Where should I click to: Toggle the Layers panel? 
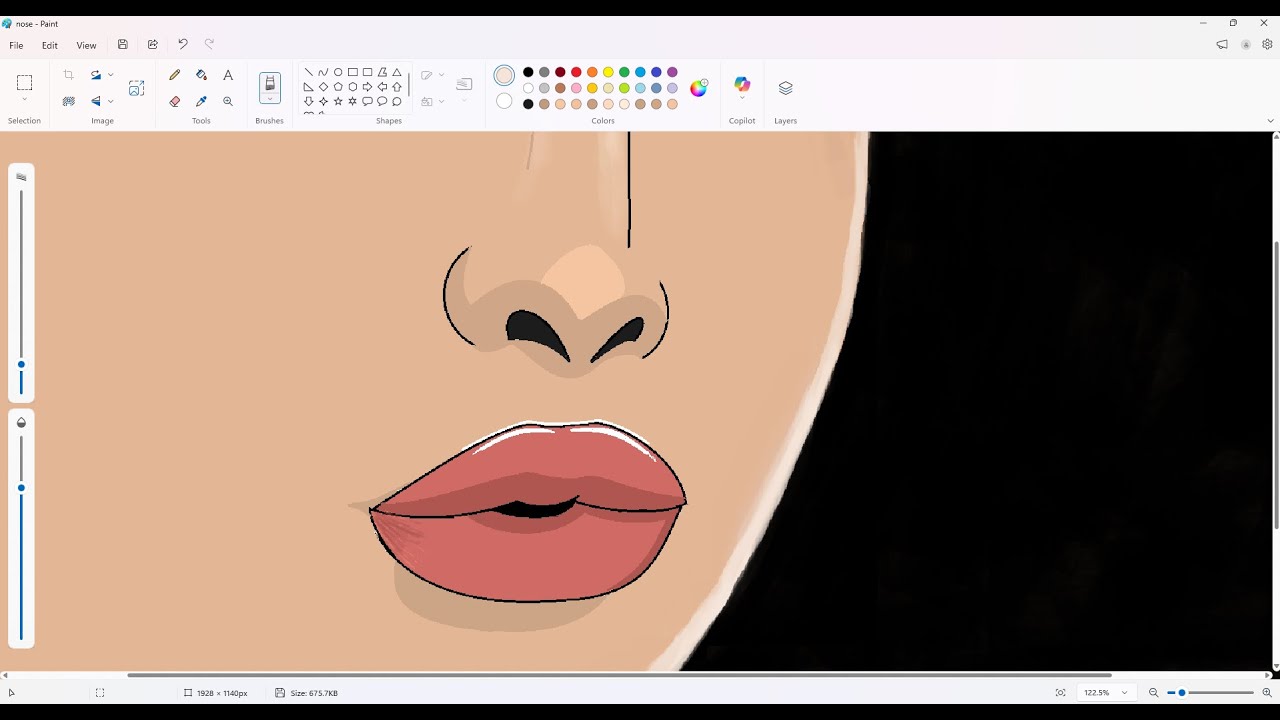785,88
